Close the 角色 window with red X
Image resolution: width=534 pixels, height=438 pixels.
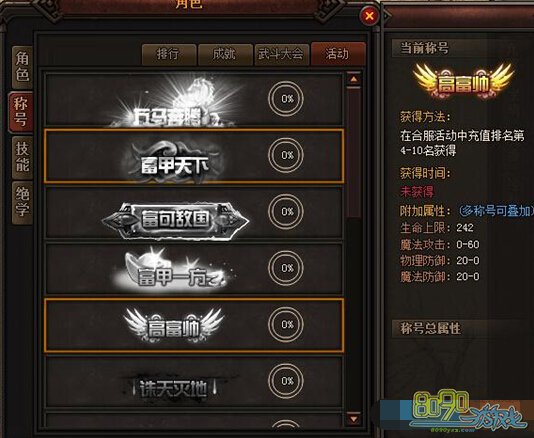pos(370,15)
